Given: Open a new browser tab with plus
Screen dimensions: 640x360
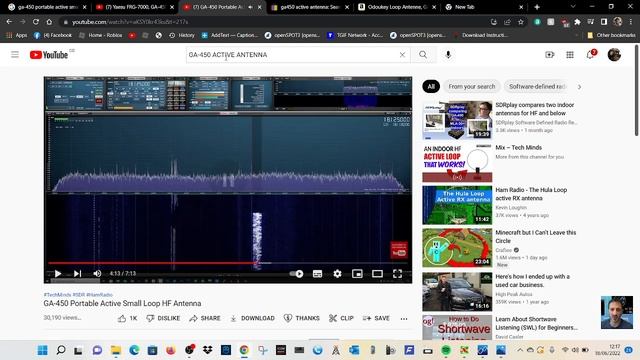Looking at the screenshot, I should [x=537, y=7].
